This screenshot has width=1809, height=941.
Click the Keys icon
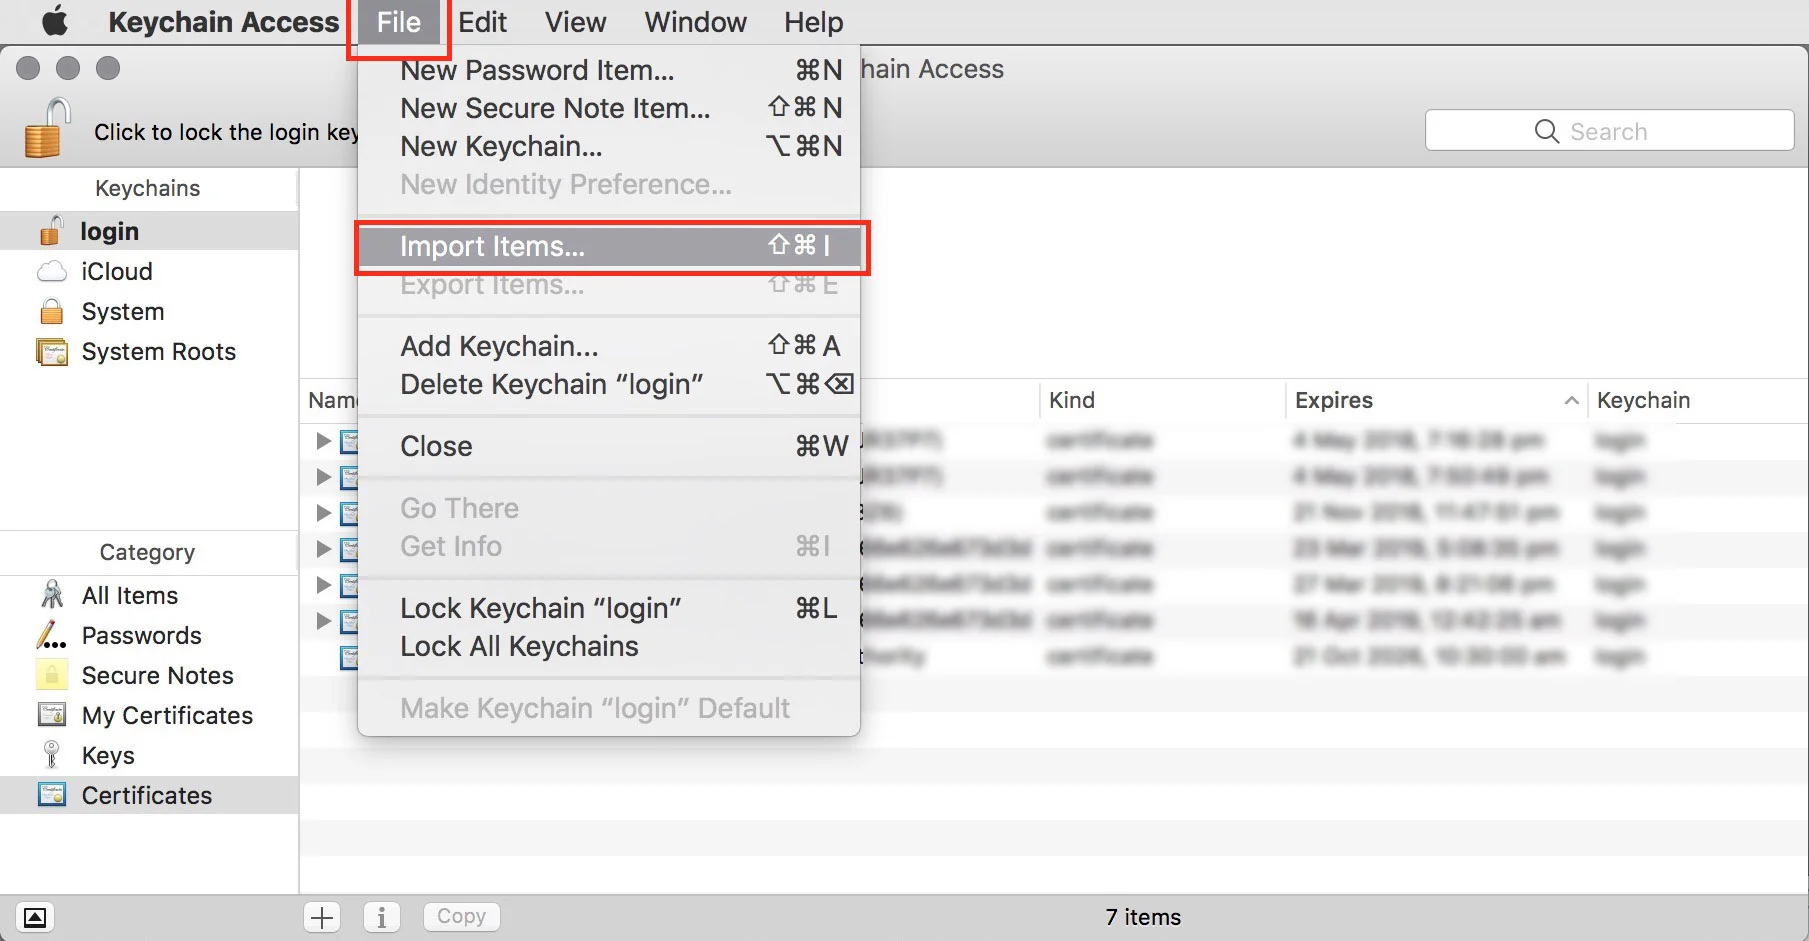tap(51, 754)
